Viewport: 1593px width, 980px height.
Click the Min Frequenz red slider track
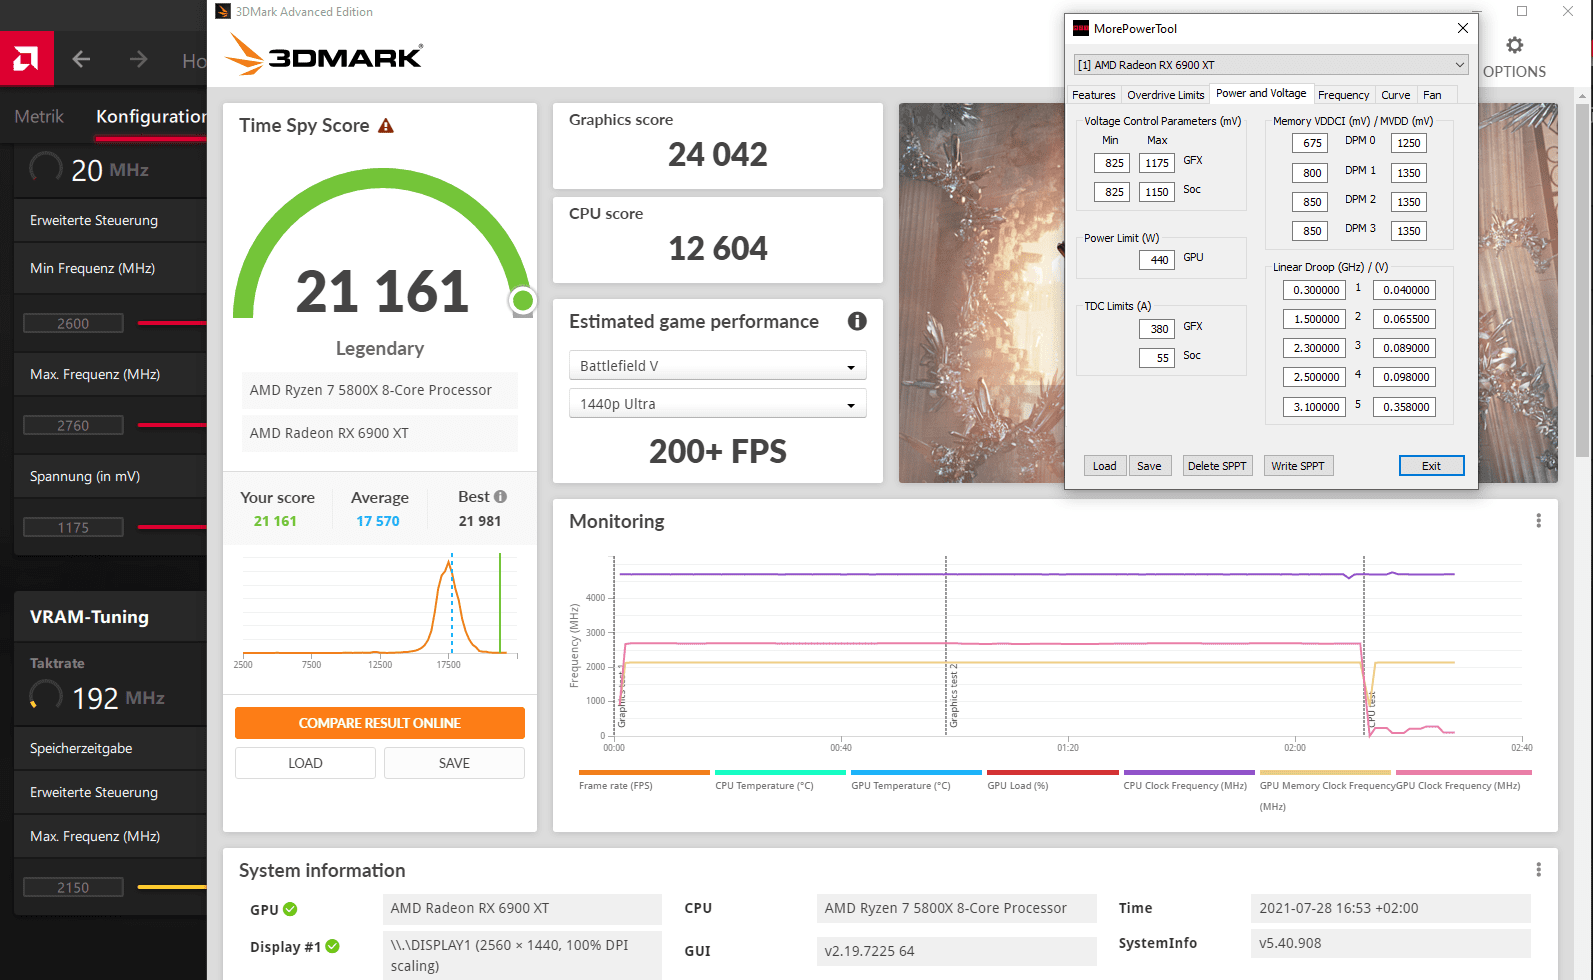click(172, 323)
